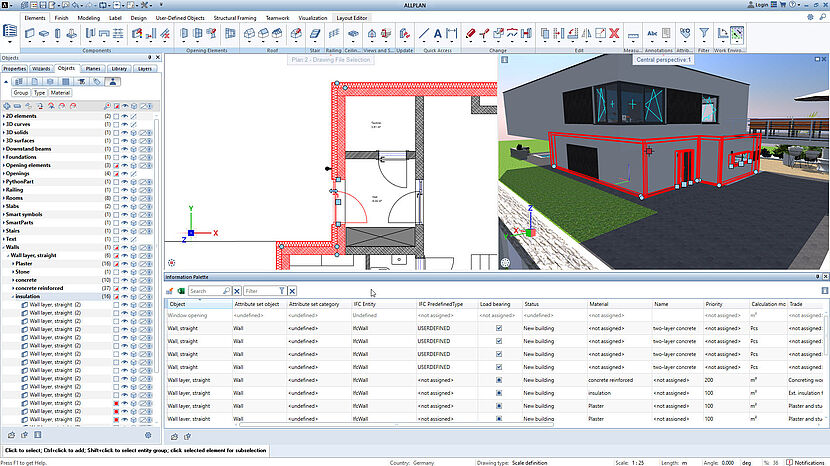830x466 pixels.
Task: Click the Wall tool icon in Components
Action: coord(29,34)
